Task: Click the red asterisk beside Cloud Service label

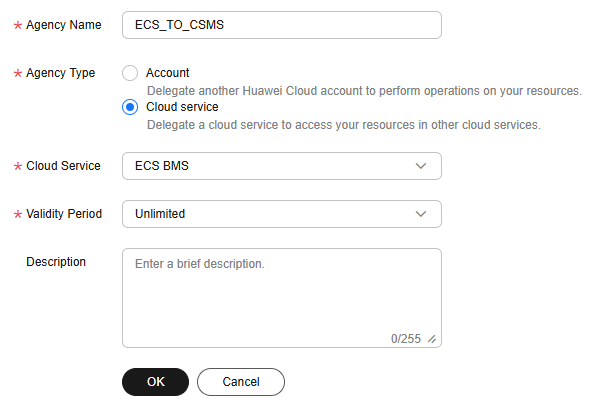Action: (18, 166)
